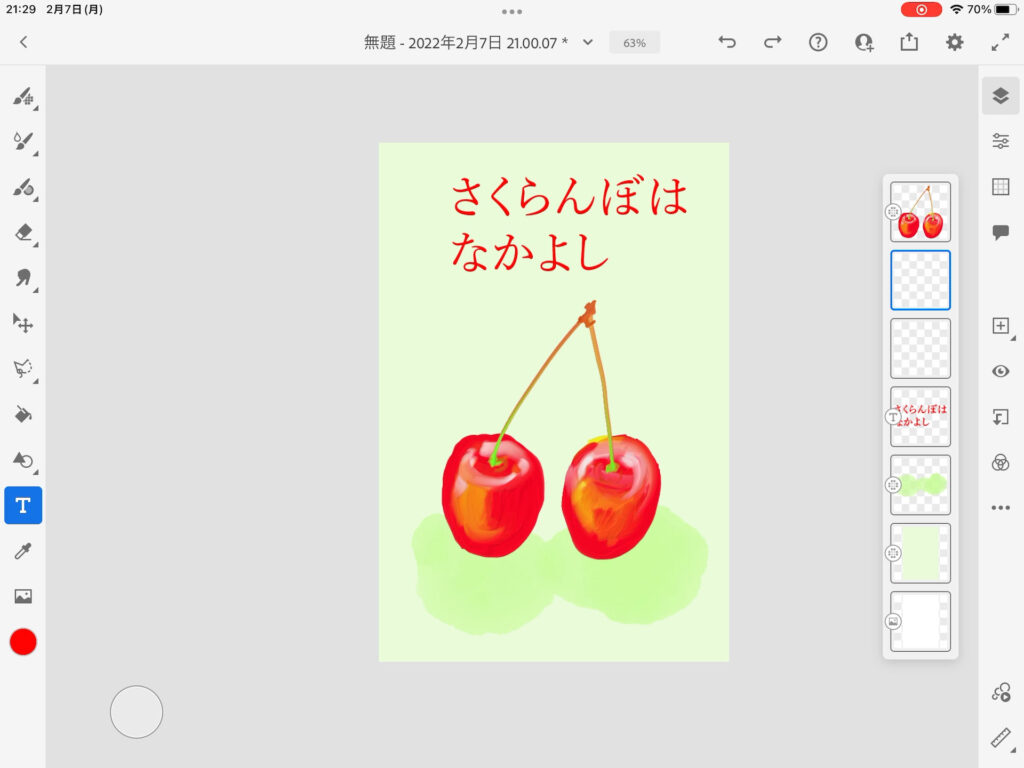Pick the Lasso selection tool
Viewport: 1024px width, 768px height.
(23, 368)
